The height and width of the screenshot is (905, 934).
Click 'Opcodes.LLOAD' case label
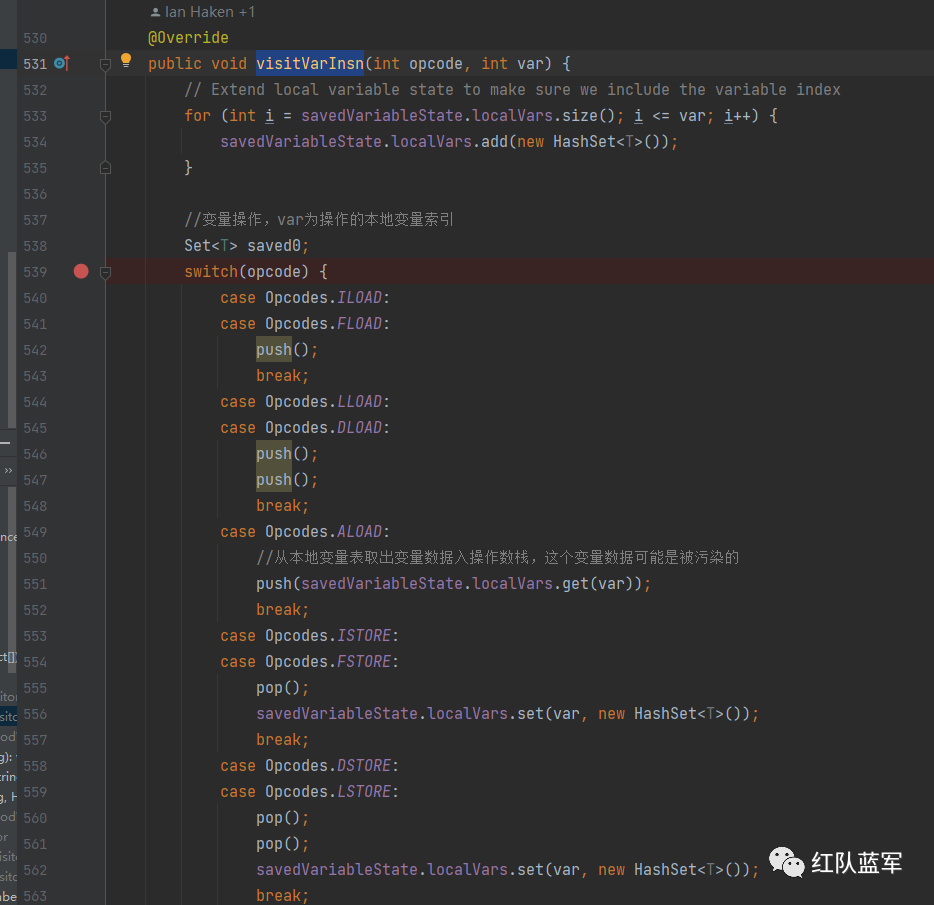tap(323, 402)
